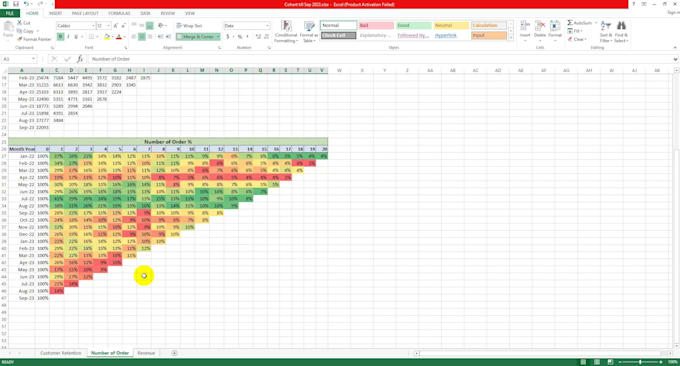Click the new sheet plus button
The width and height of the screenshot is (680, 366).
(174, 353)
